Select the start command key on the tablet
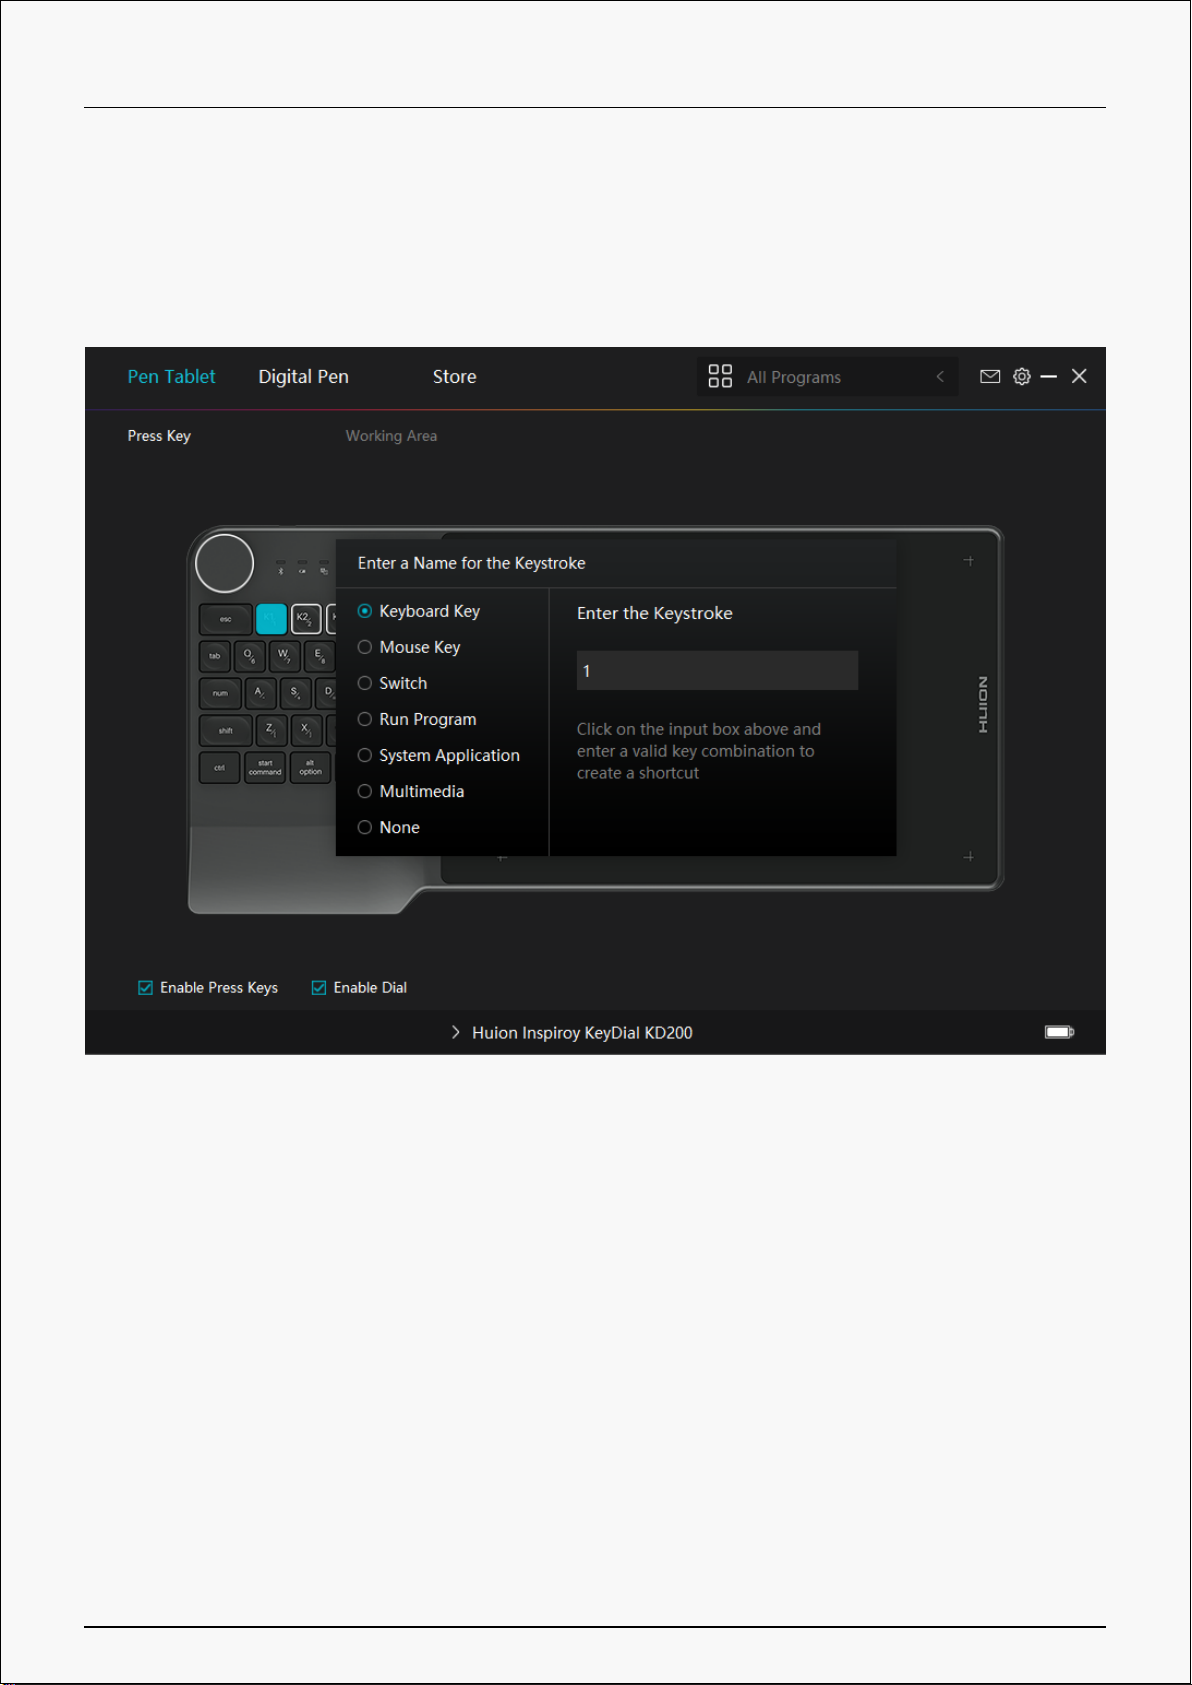Viewport: 1192px width, 1685px height. point(265,768)
